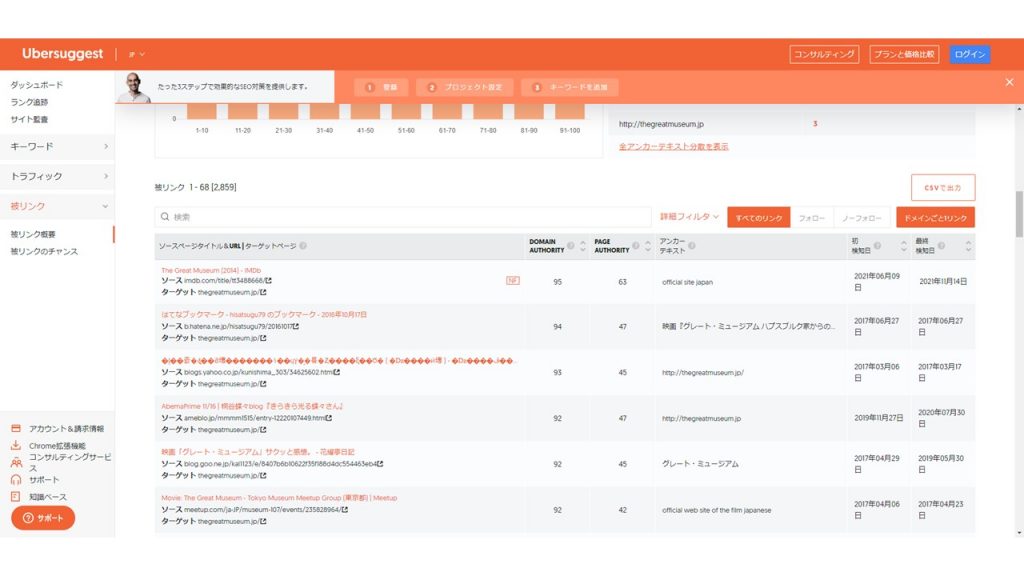Image resolution: width=1024 pixels, height=576 pixels.
Task: Click the Page Authority info icon
Action: point(638,245)
